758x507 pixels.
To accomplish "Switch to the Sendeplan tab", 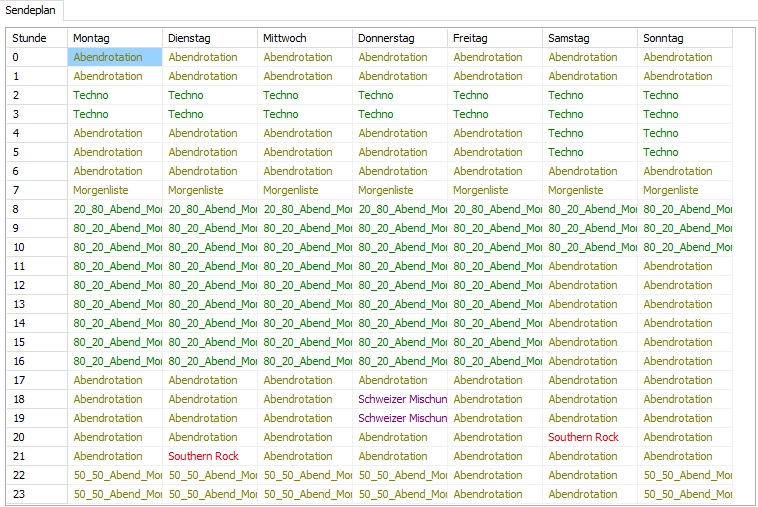I will 32,9.
